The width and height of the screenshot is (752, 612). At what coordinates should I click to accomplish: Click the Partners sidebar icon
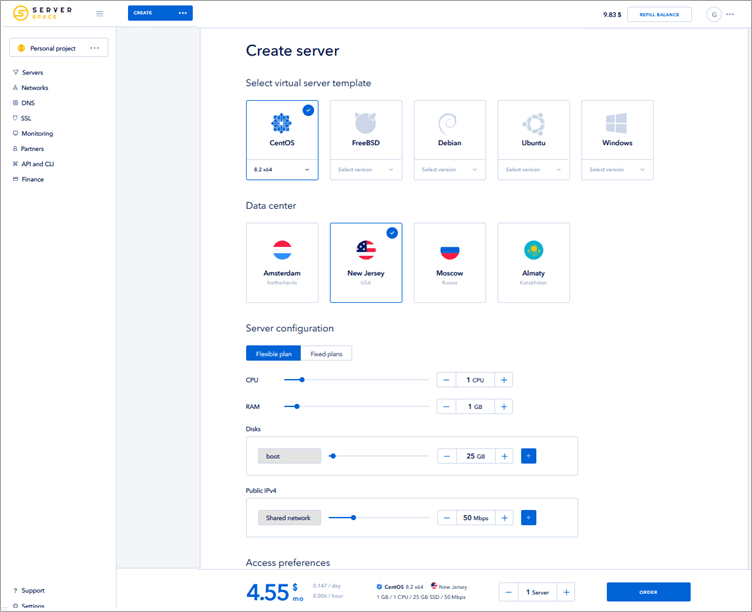click(x=15, y=149)
